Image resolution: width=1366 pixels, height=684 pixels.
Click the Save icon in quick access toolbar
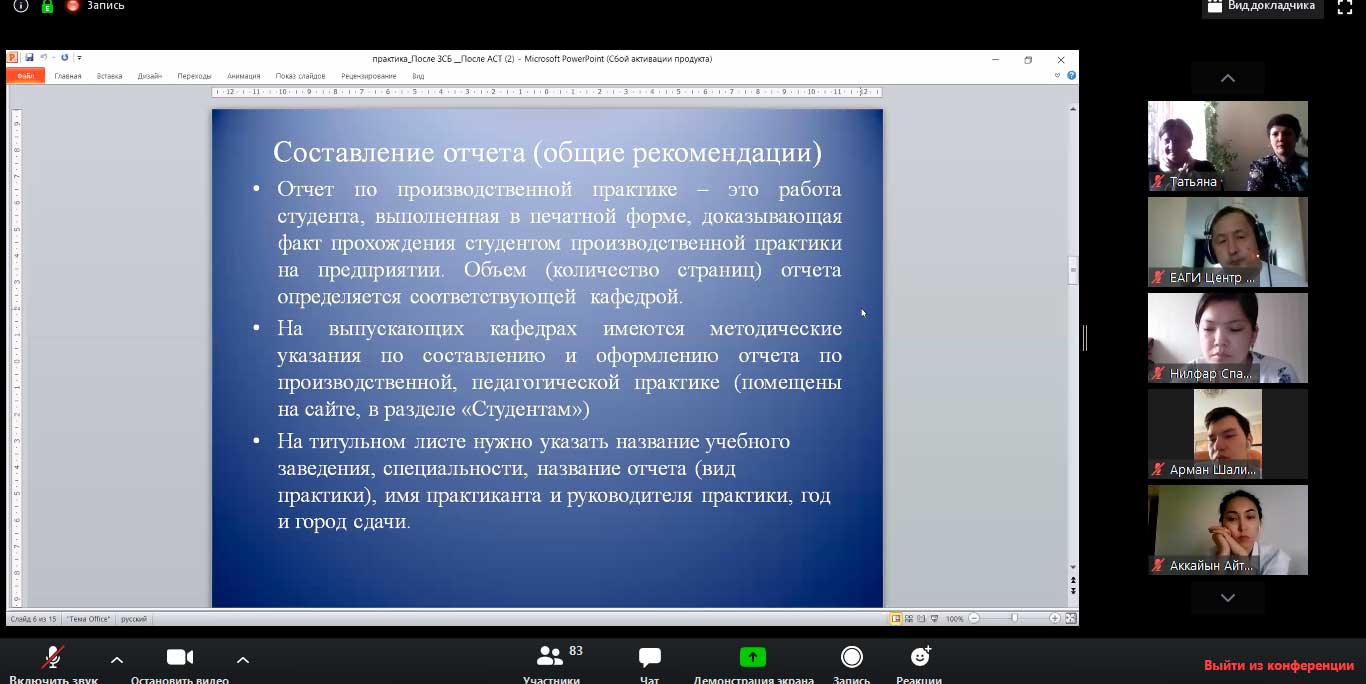pyautogui.click(x=30, y=59)
